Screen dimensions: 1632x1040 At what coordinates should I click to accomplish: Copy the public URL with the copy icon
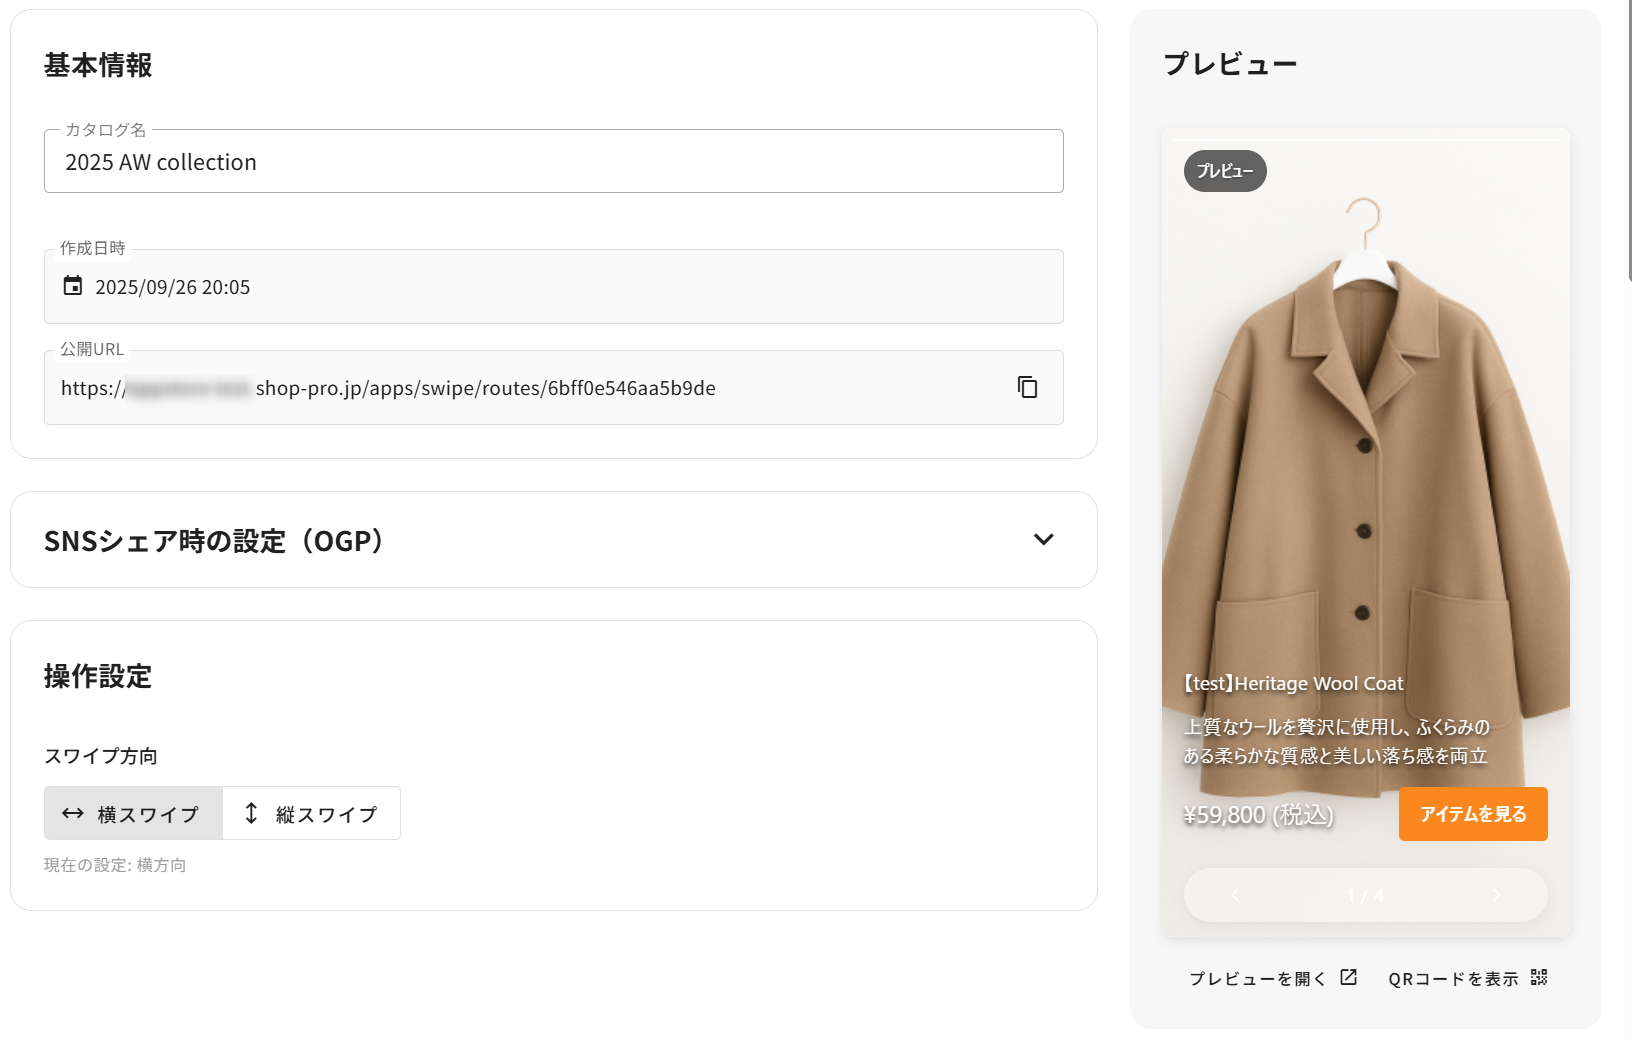(x=1027, y=387)
